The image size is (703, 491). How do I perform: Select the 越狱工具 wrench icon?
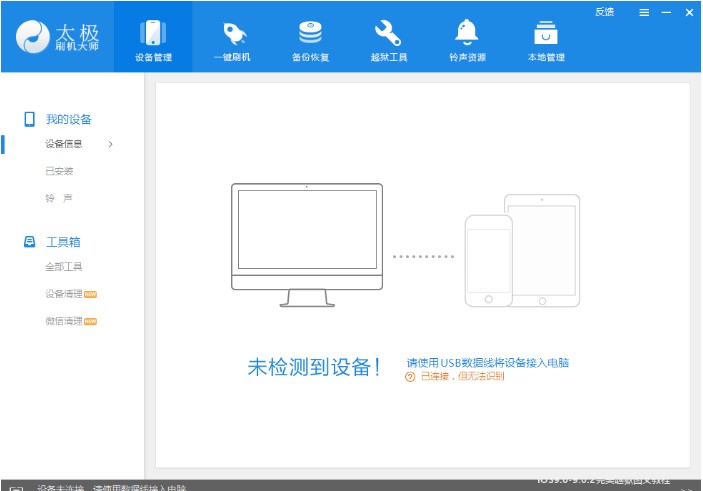coord(388,34)
